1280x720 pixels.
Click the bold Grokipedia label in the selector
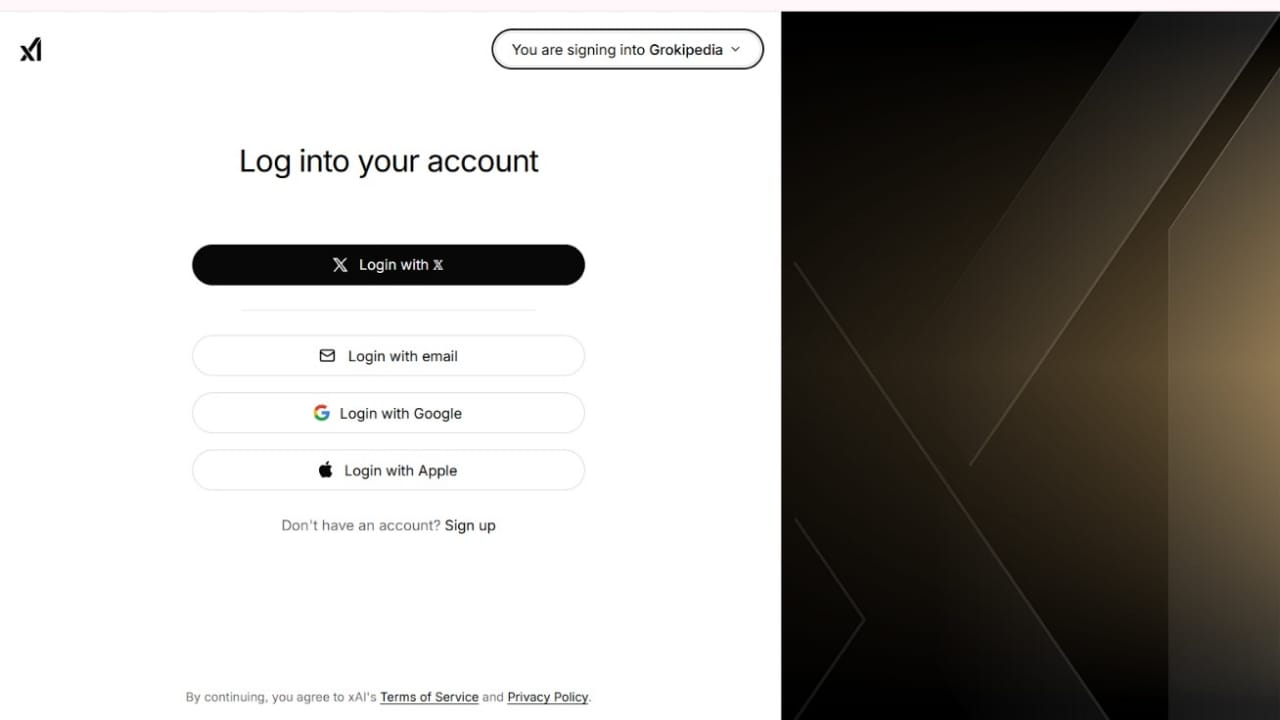[x=686, y=49]
